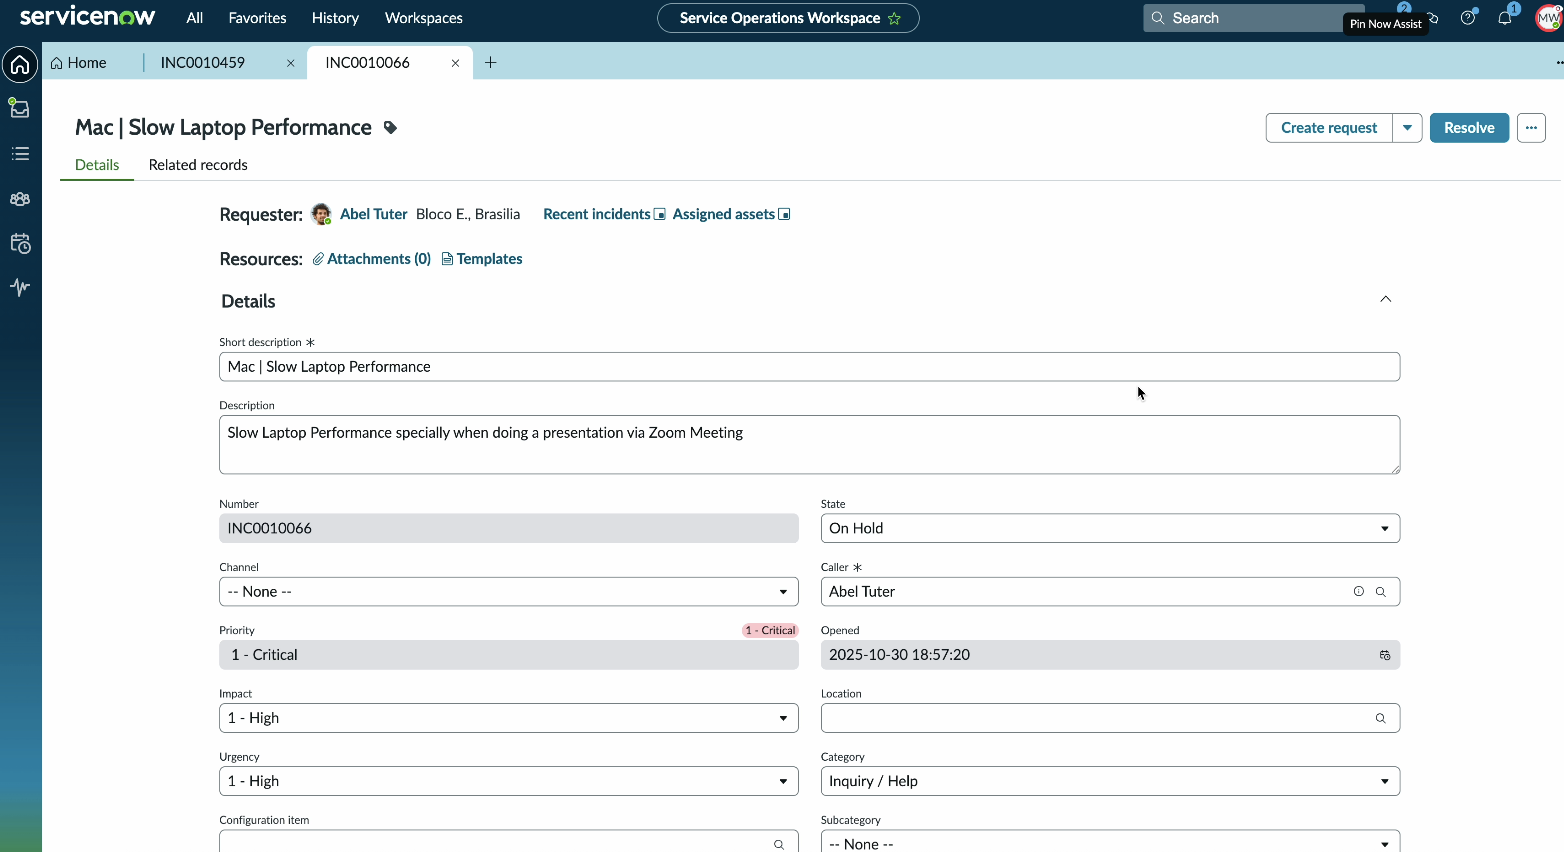Close the INC0010459 tab

click(291, 63)
